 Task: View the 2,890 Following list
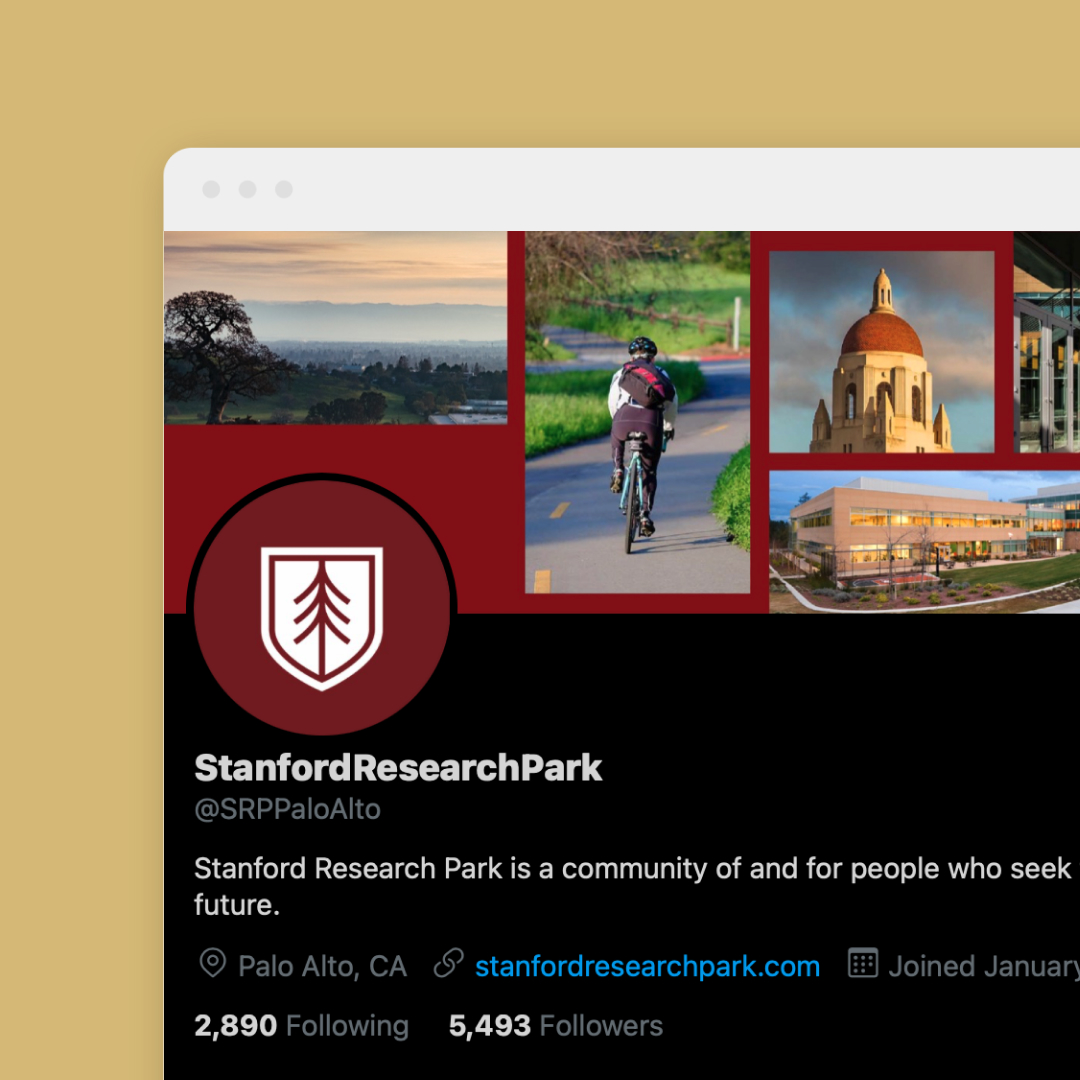coord(301,1026)
